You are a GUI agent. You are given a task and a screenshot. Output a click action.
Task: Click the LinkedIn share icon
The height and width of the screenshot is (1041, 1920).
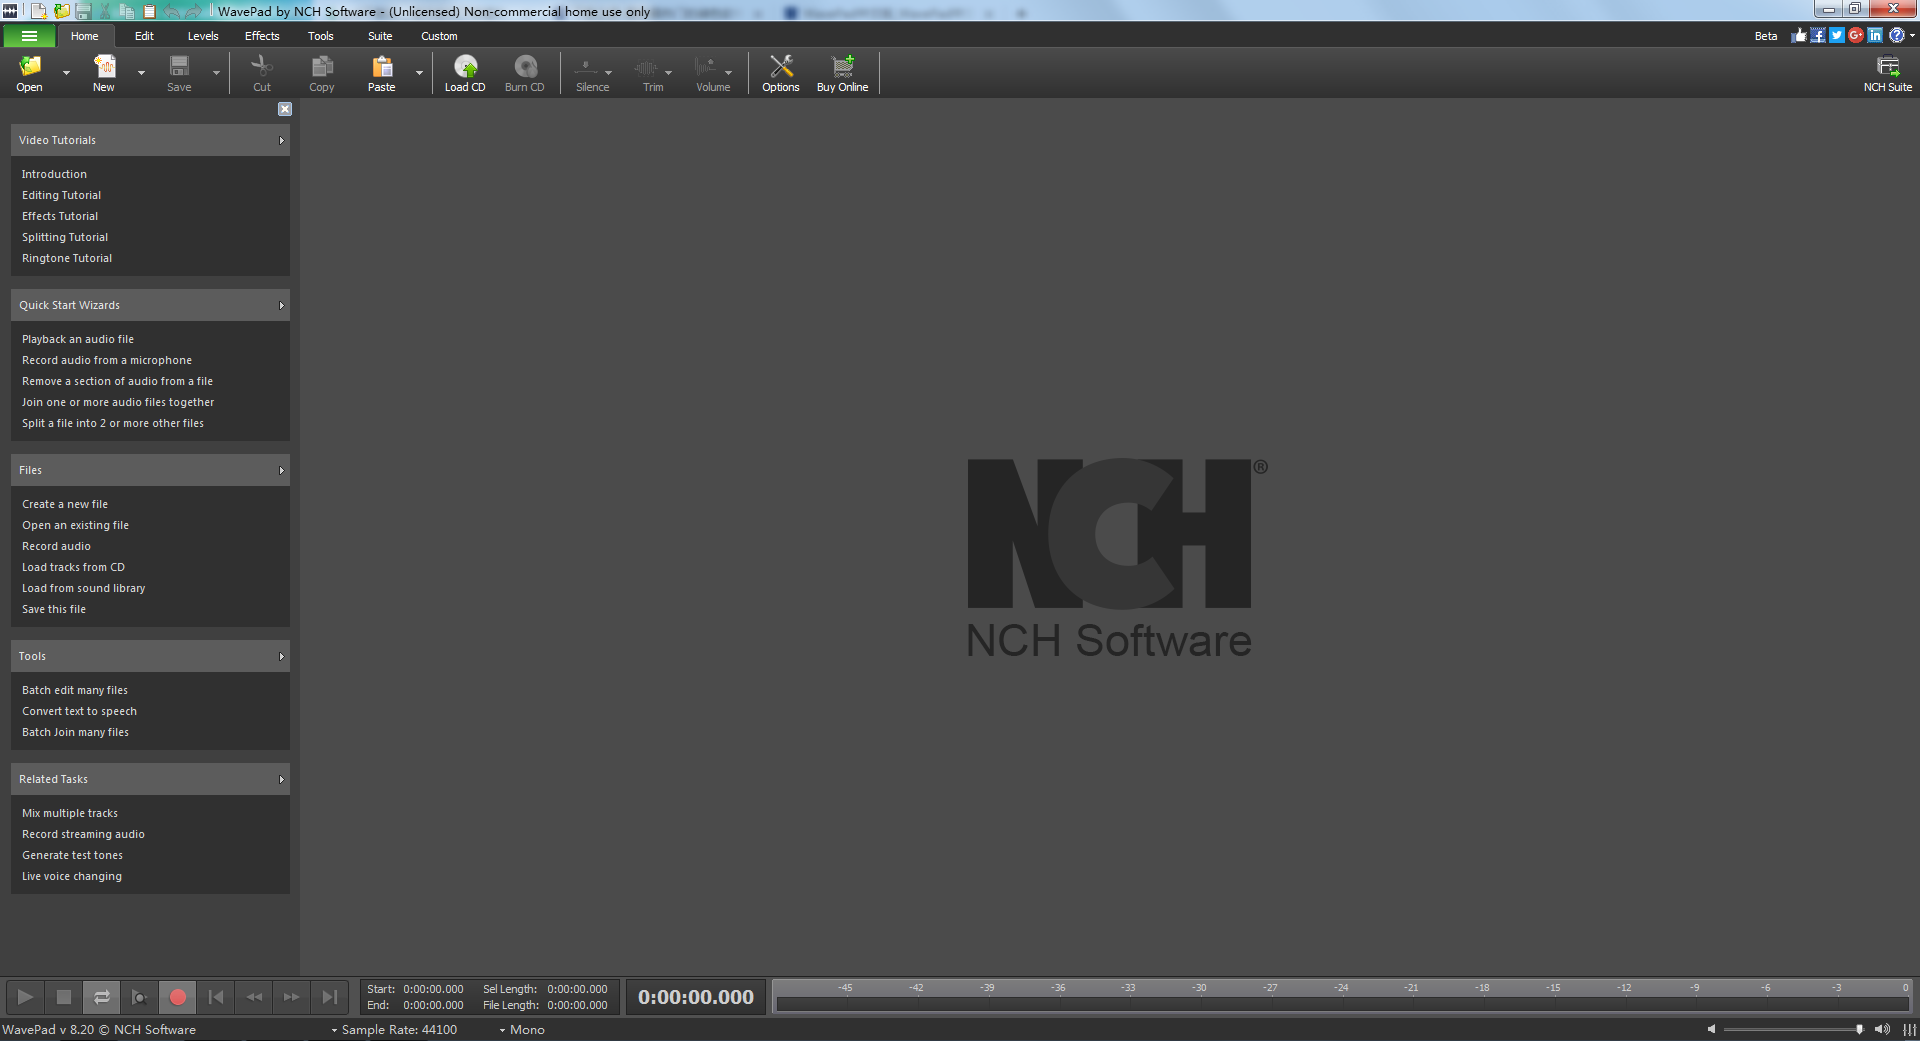pos(1875,35)
